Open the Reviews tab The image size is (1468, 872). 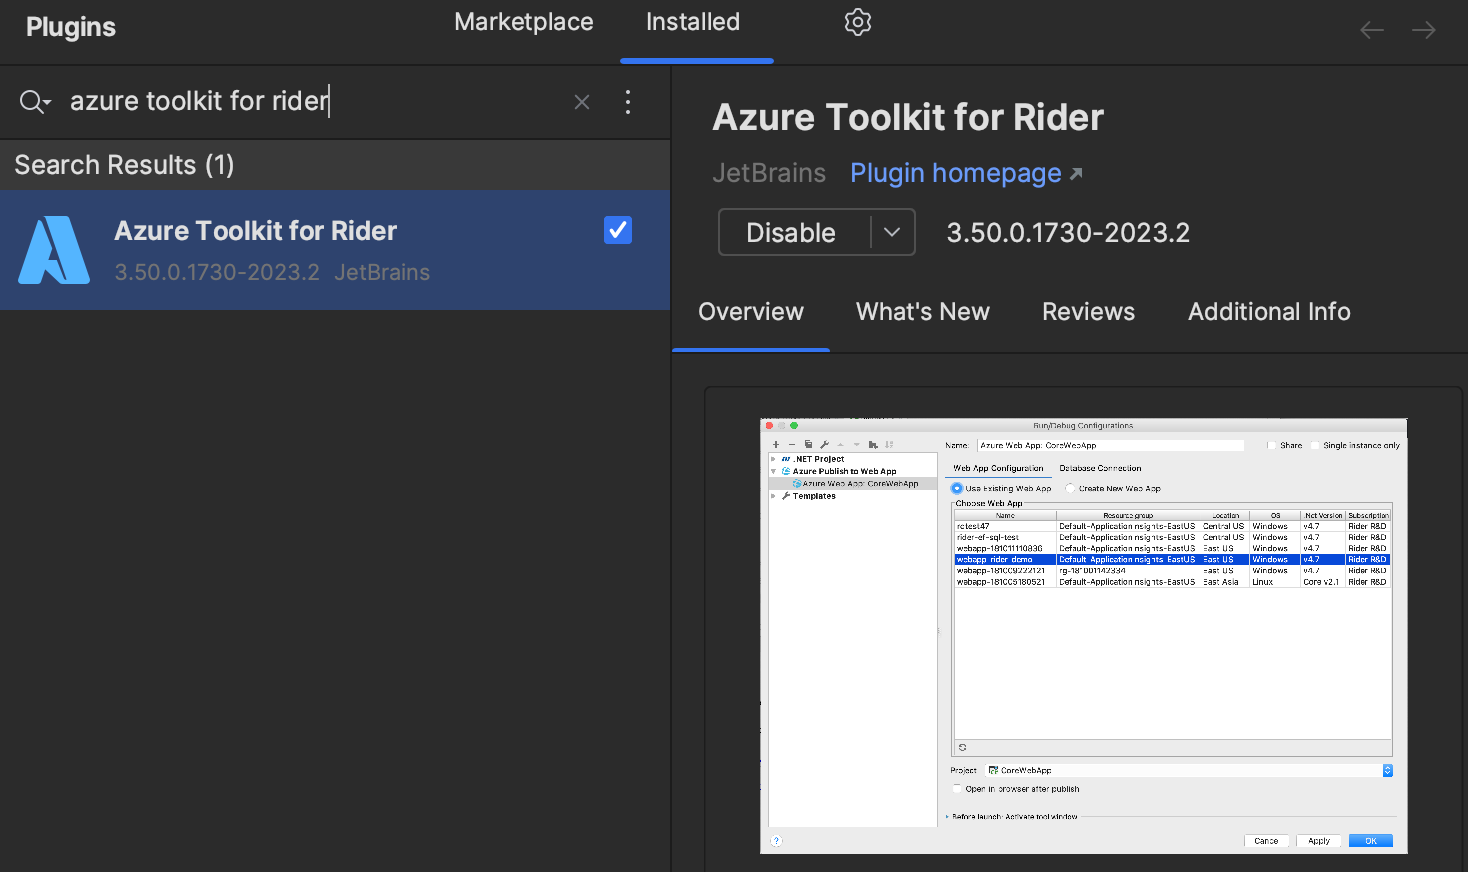pos(1089,312)
